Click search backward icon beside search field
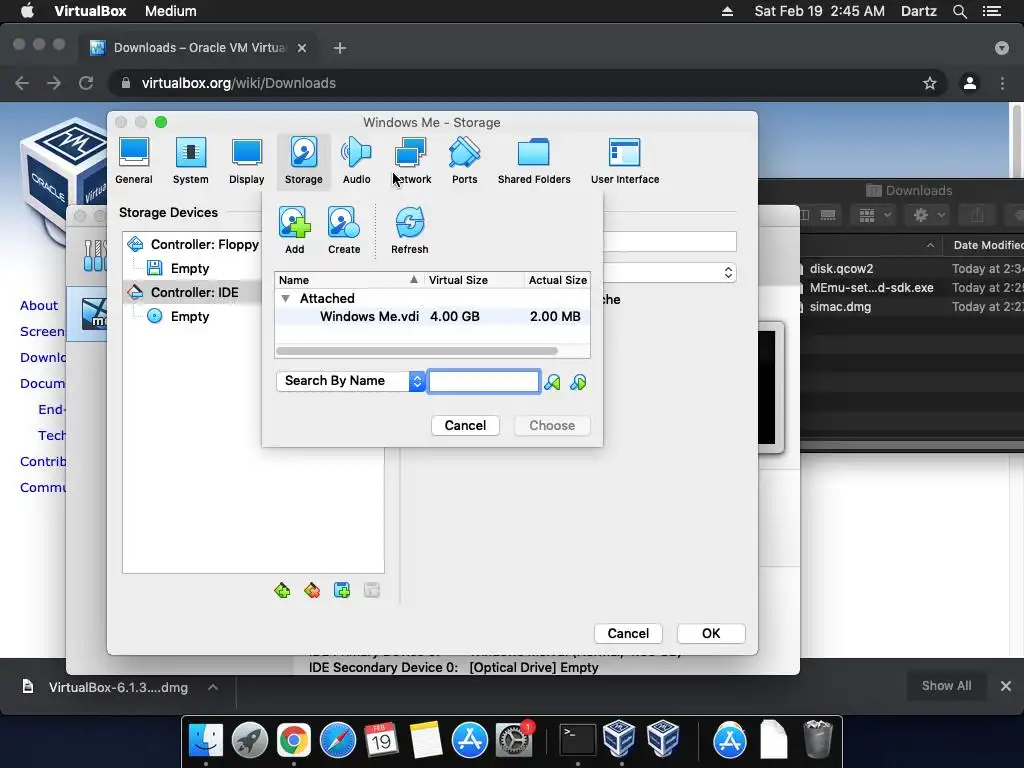Viewport: 1024px width, 768px height. (552, 382)
